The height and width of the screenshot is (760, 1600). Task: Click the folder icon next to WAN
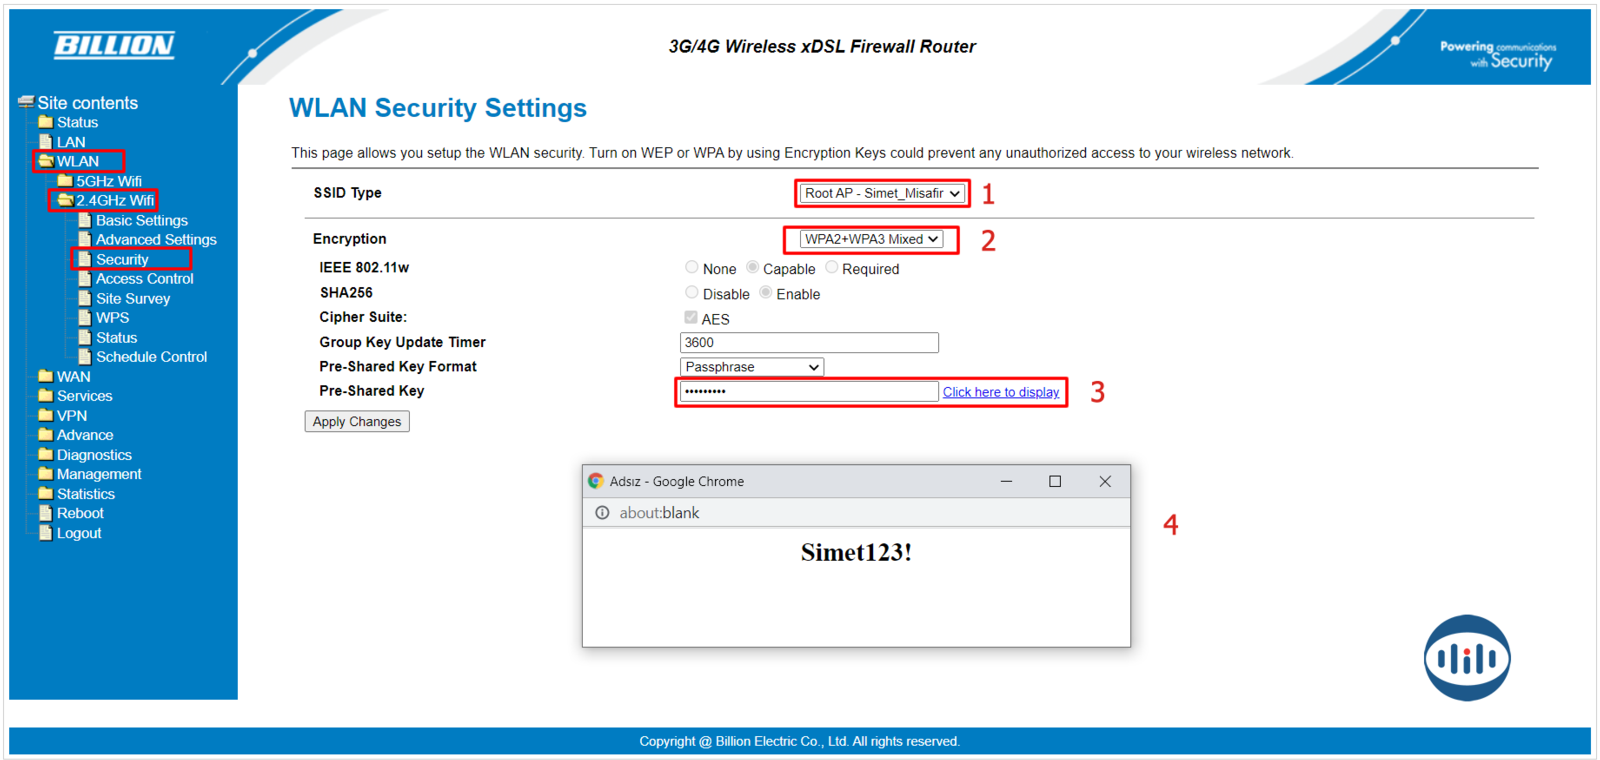tap(45, 376)
